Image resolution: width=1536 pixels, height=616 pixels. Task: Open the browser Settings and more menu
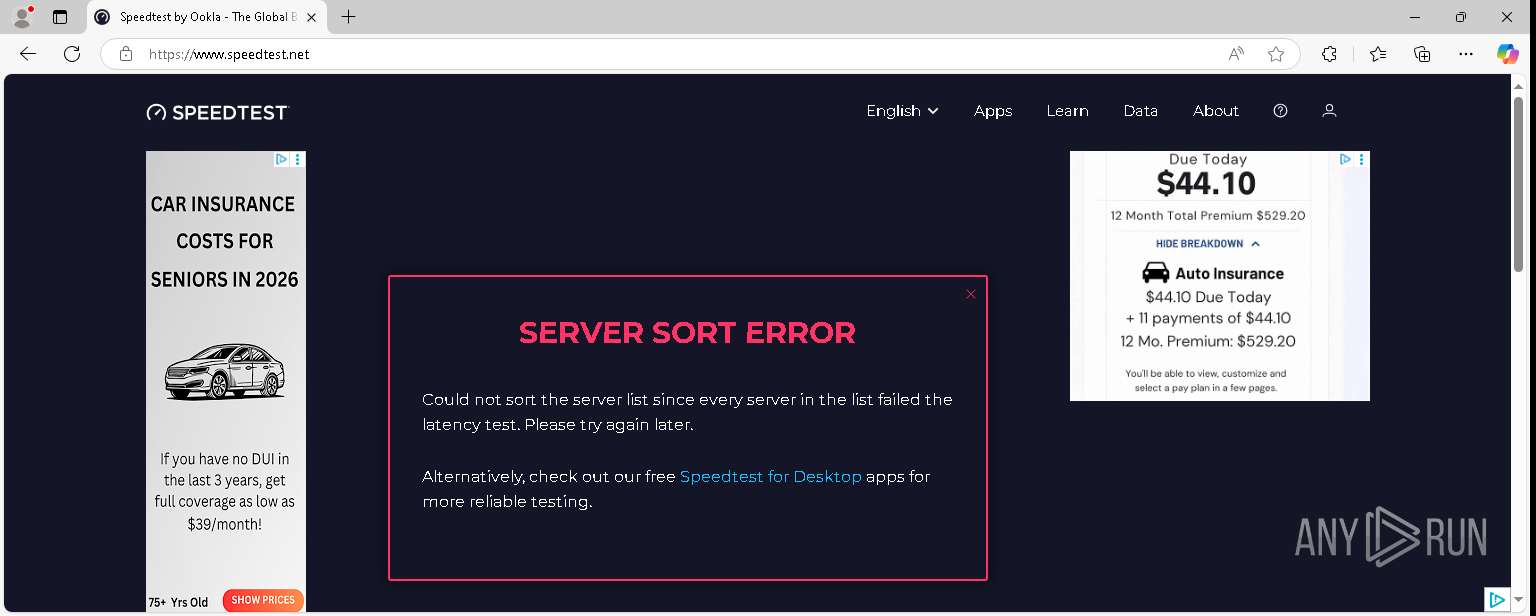(x=1466, y=54)
